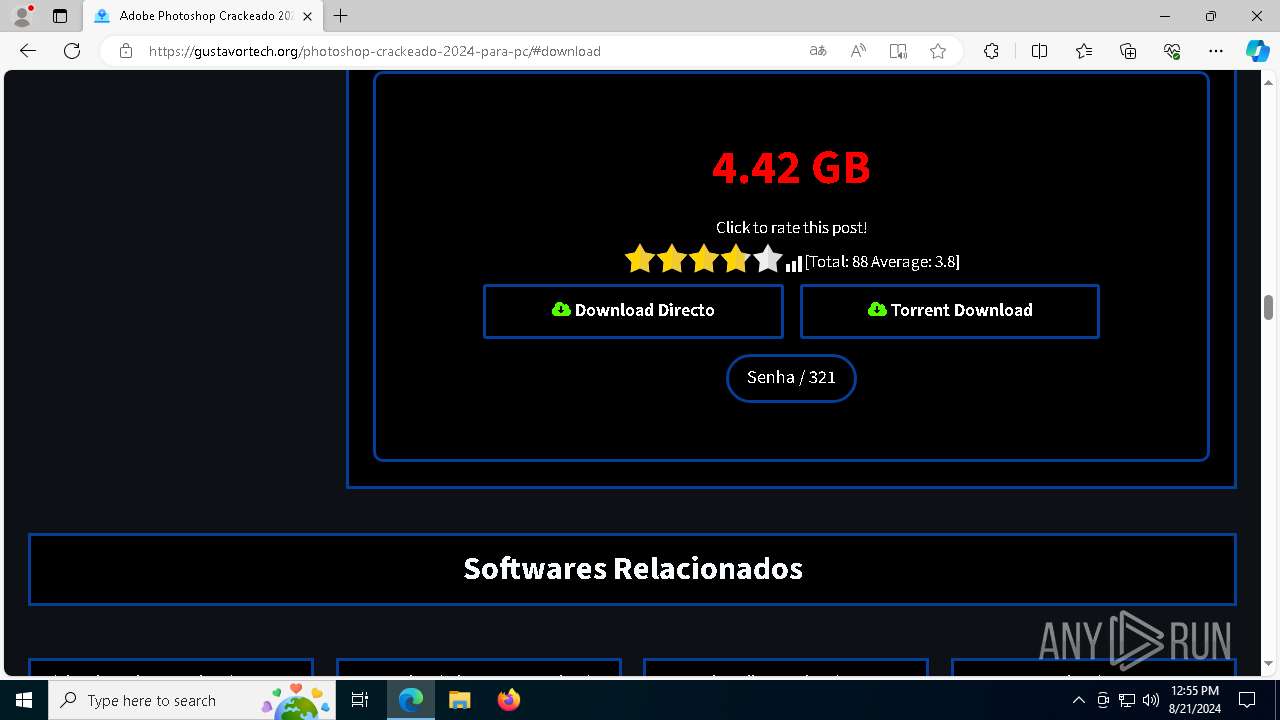This screenshot has height=720, width=1280.
Task: Click the page vertical scrollbar thumb
Action: click(x=1269, y=308)
